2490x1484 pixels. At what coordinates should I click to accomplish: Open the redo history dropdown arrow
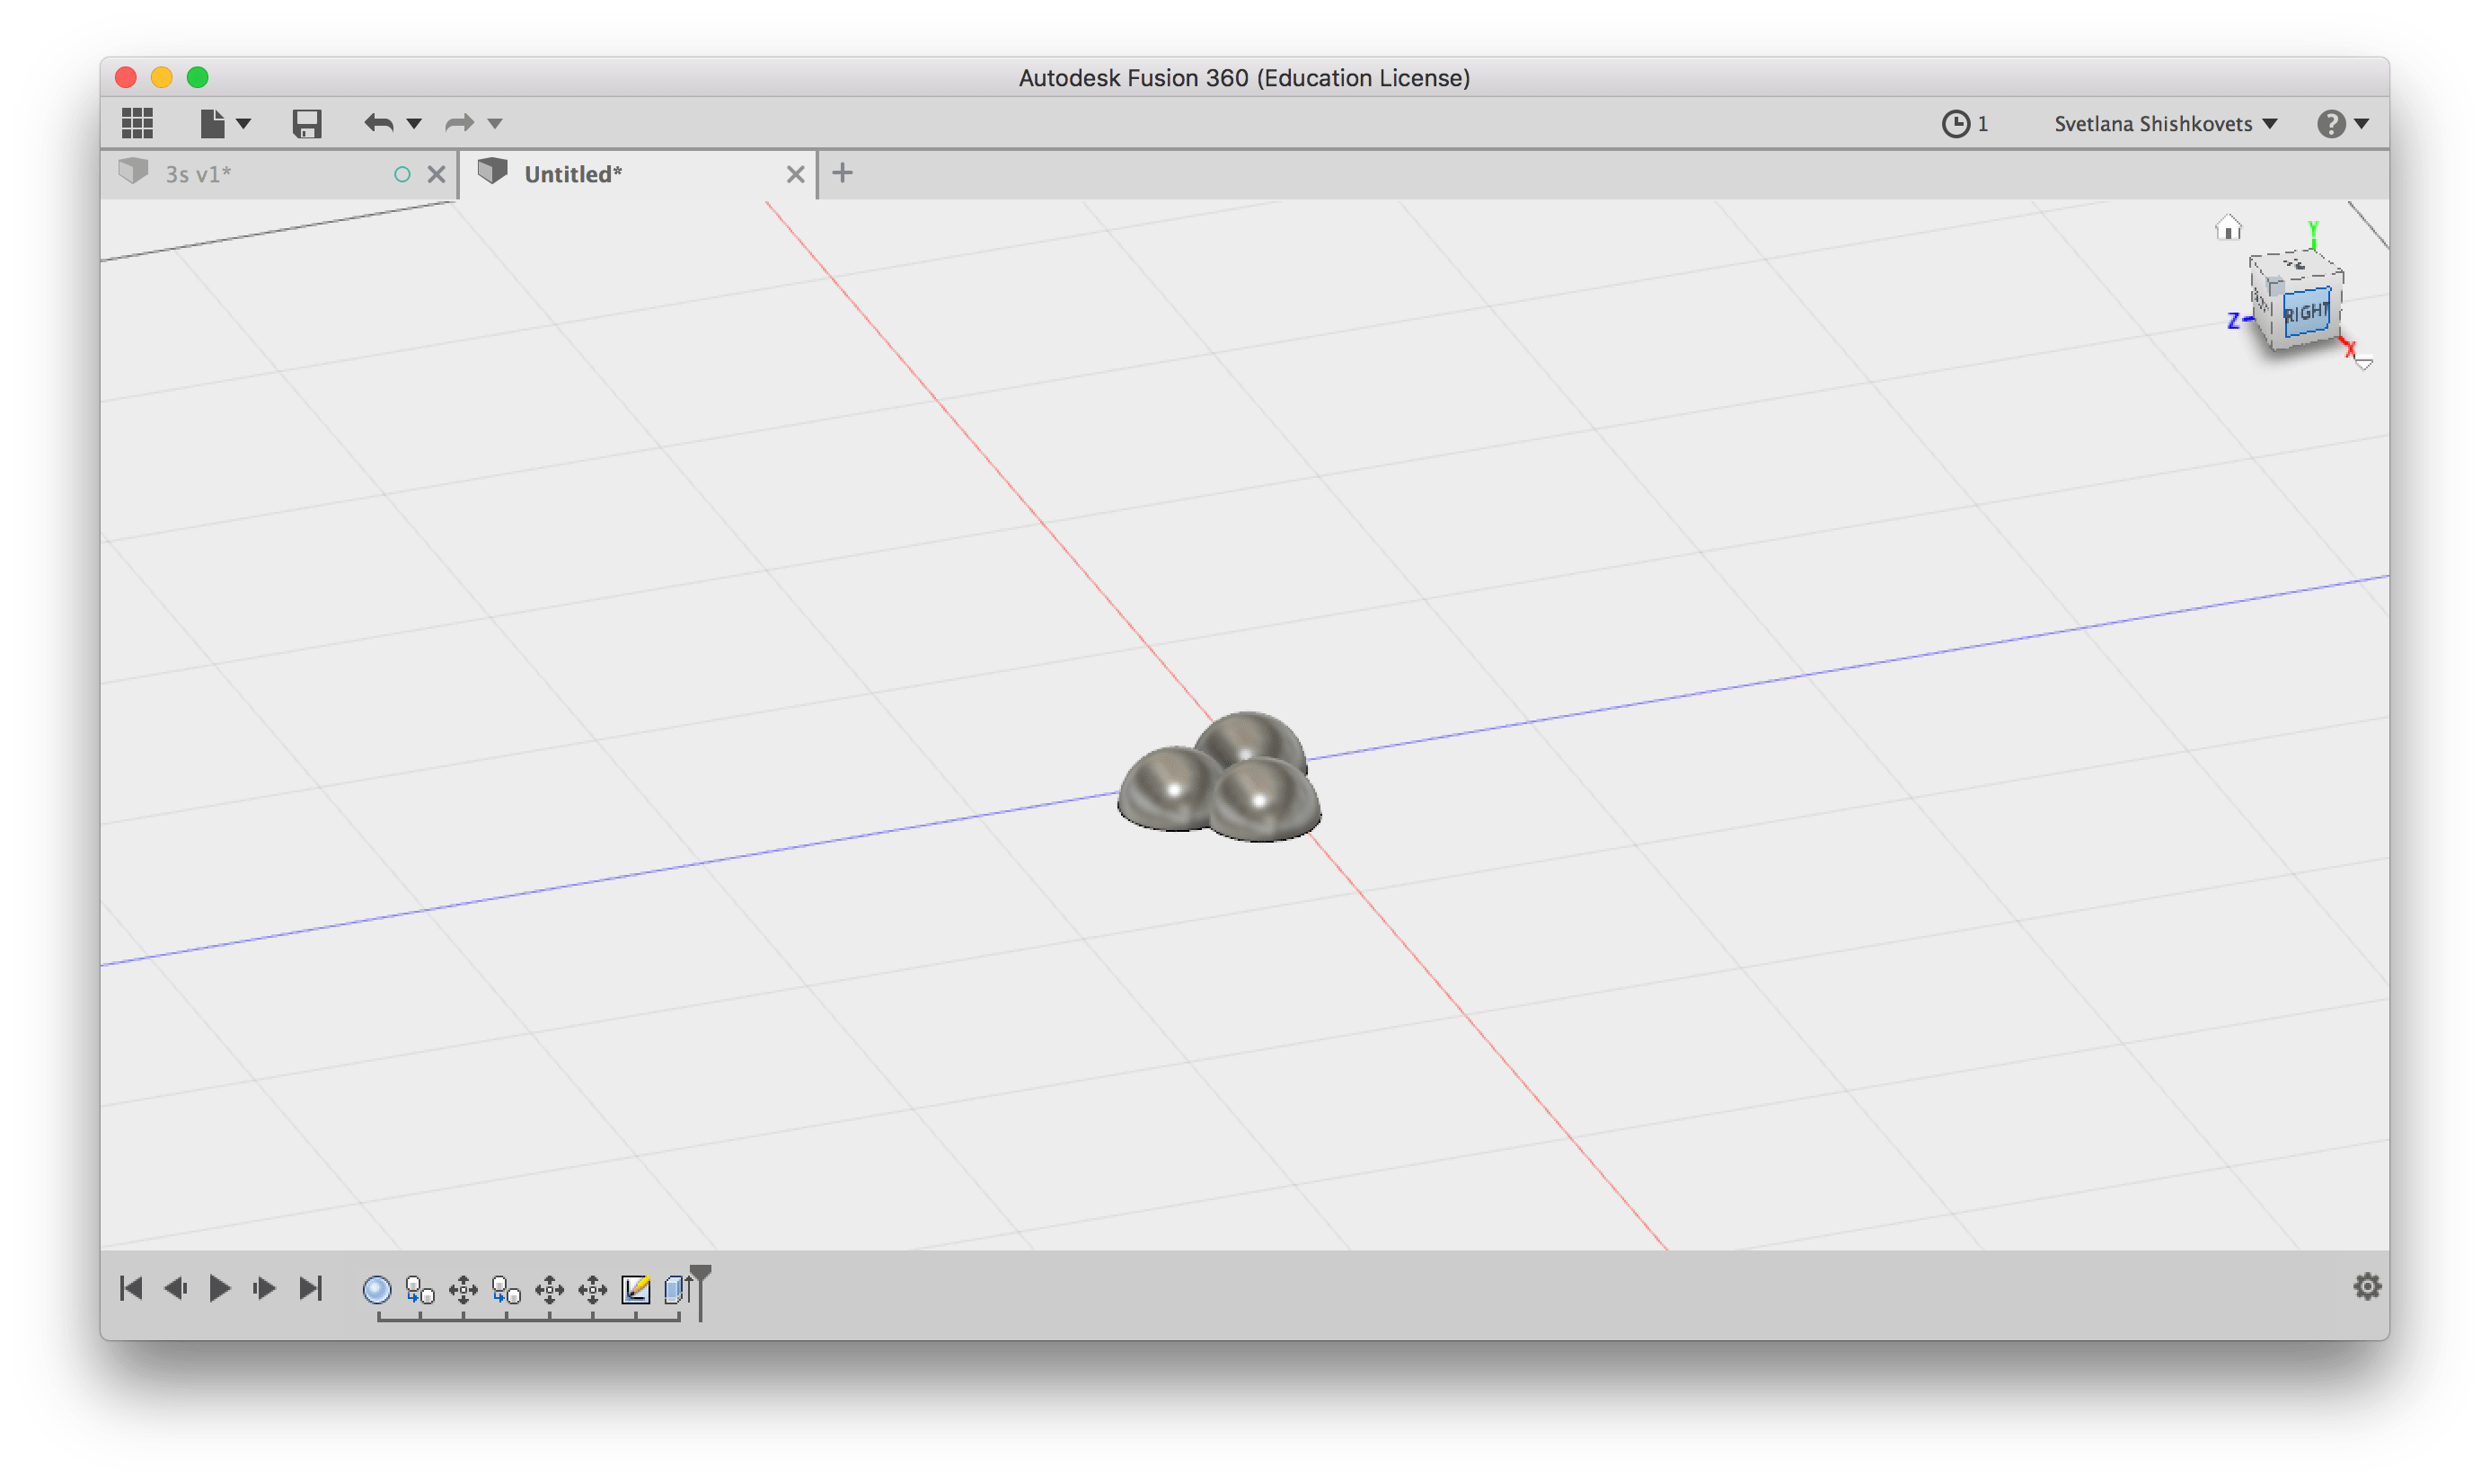[x=495, y=124]
